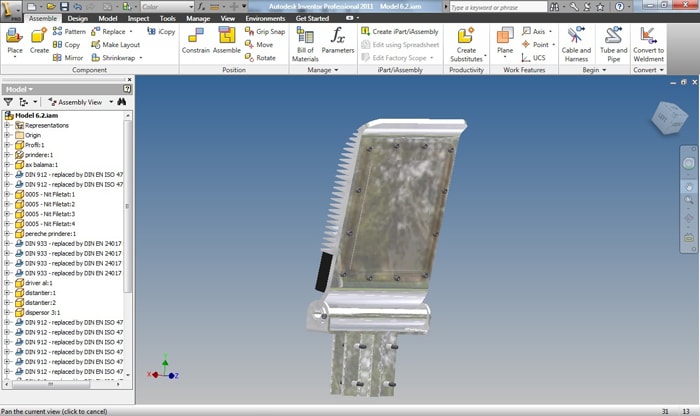Screen dimensions: 700x416
Task: Open the Assembly View dropdown
Action: tap(80, 102)
